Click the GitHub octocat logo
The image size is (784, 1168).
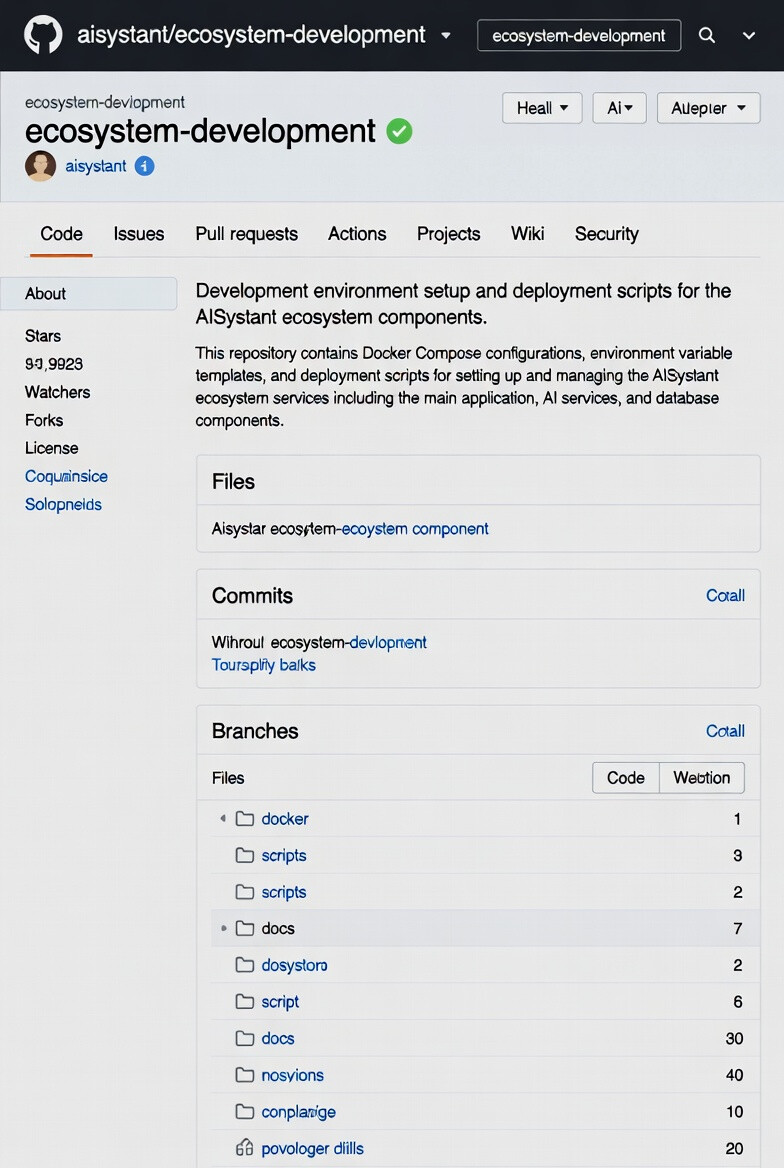42,35
